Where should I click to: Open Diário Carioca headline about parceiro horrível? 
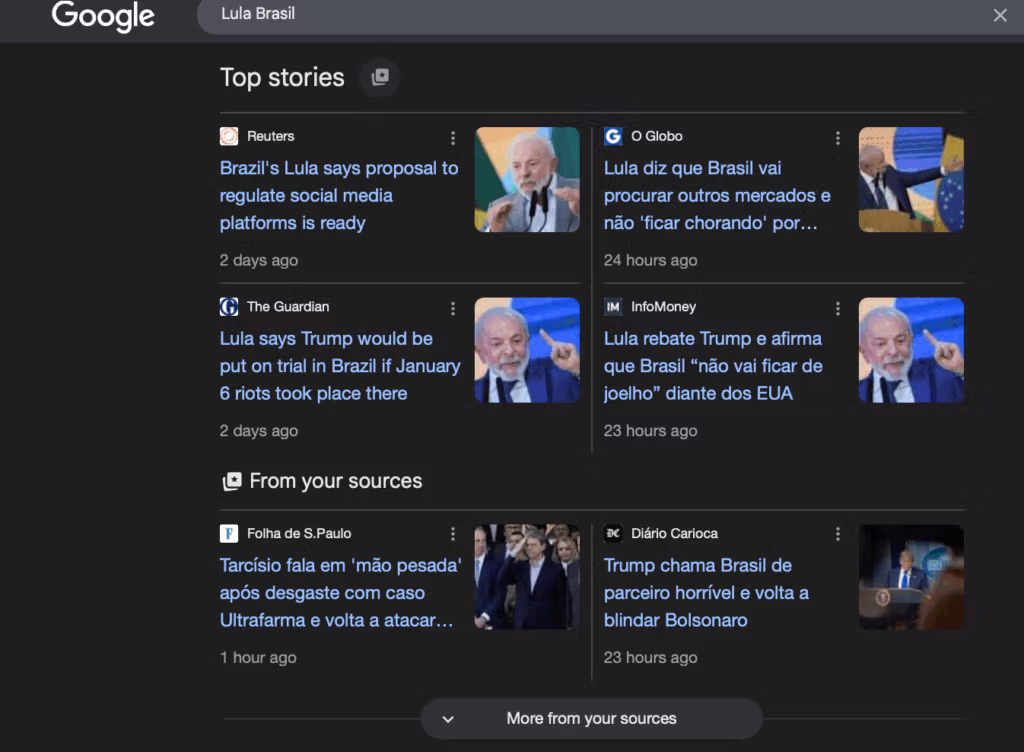click(x=706, y=593)
